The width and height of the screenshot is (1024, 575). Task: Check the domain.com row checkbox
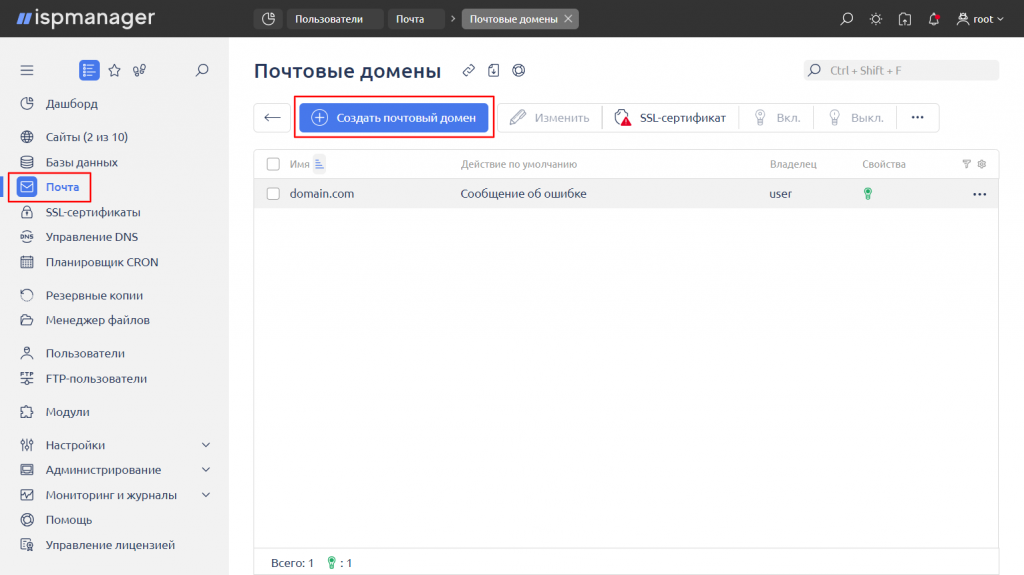273,194
